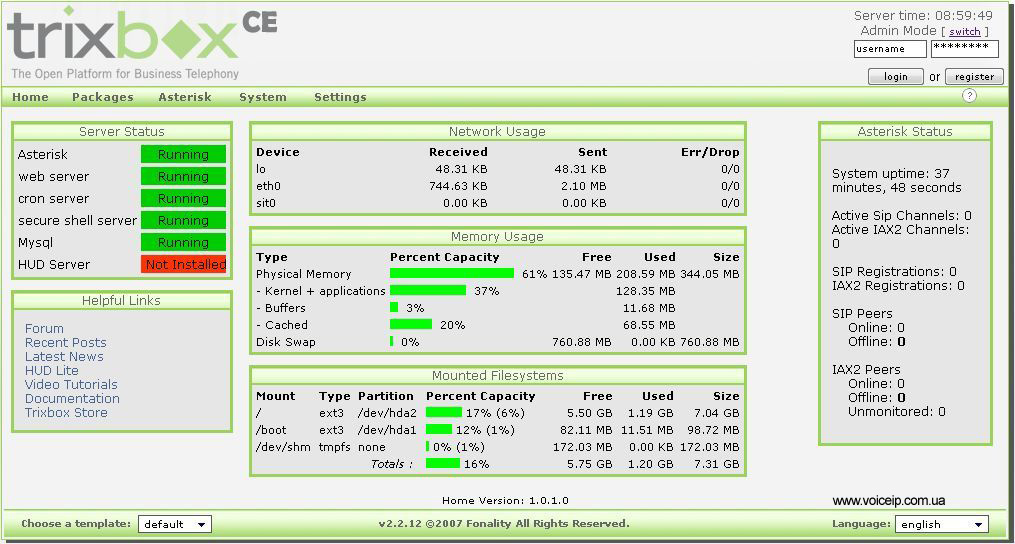
Task: Click the root mount 17% capacity bar
Action: pyautogui.click(x=443, y=413)
